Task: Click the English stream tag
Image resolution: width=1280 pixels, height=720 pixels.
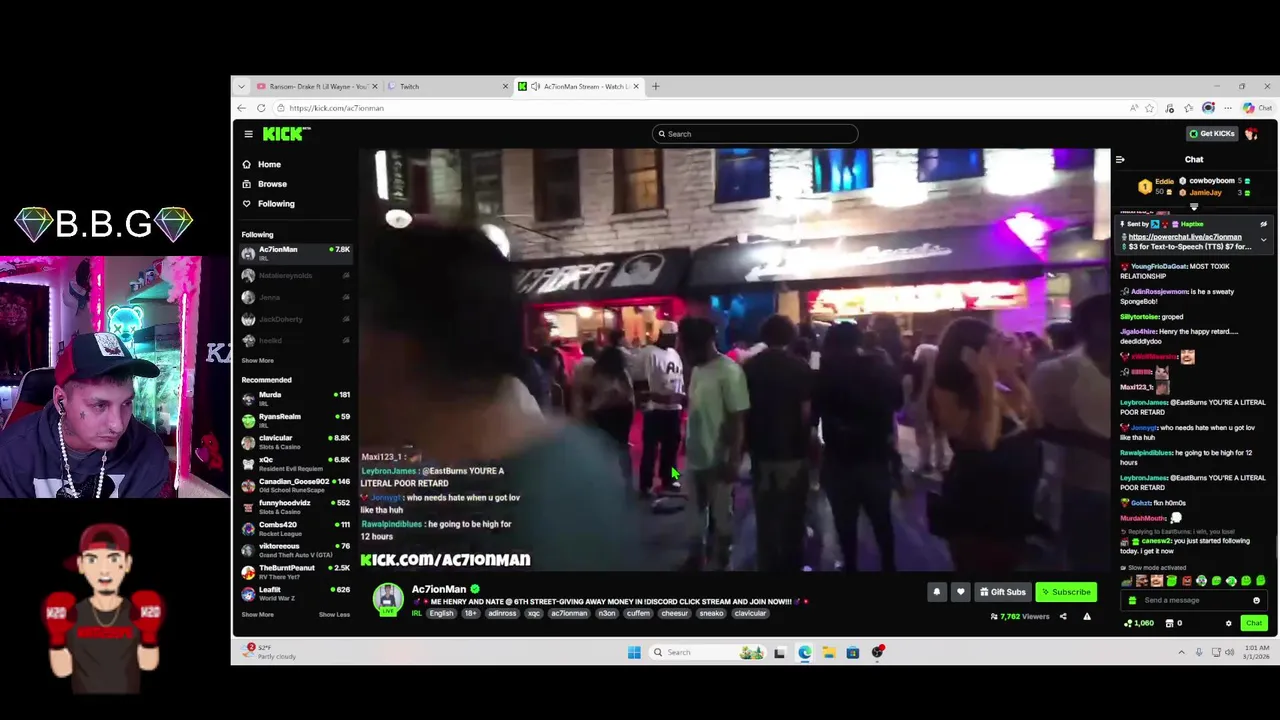Action: click(x=441, y=613)
